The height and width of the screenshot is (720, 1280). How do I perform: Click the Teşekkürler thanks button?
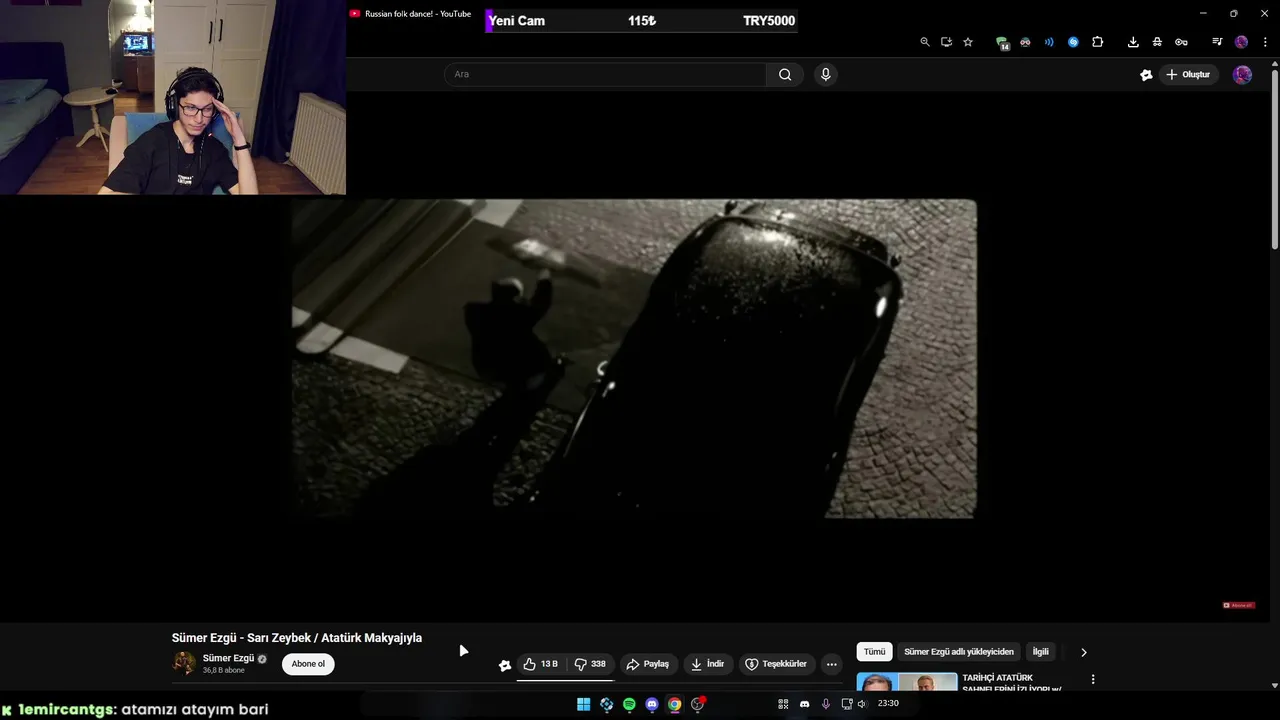776,664
